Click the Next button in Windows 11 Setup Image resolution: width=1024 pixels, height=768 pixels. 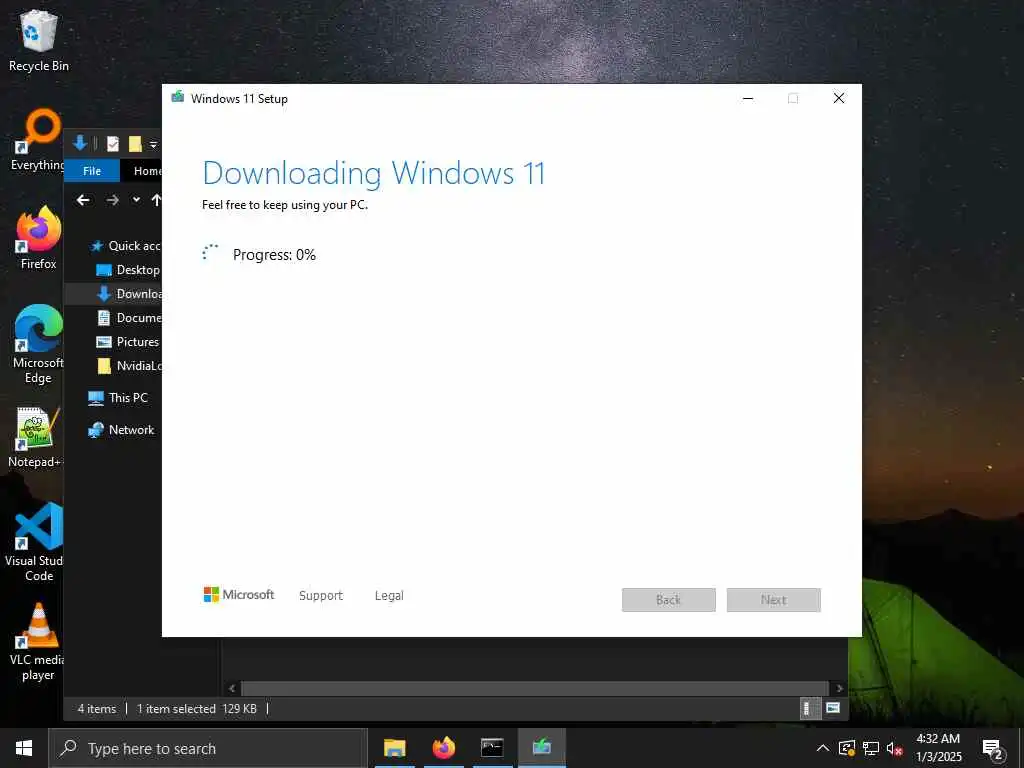[774, 600]
